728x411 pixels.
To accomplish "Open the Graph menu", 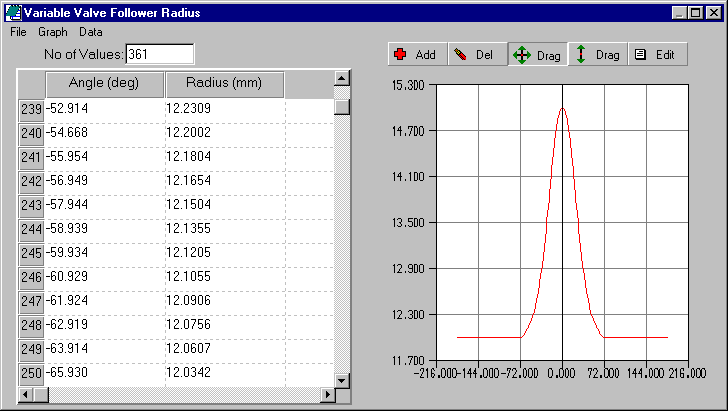I will 53,32.
